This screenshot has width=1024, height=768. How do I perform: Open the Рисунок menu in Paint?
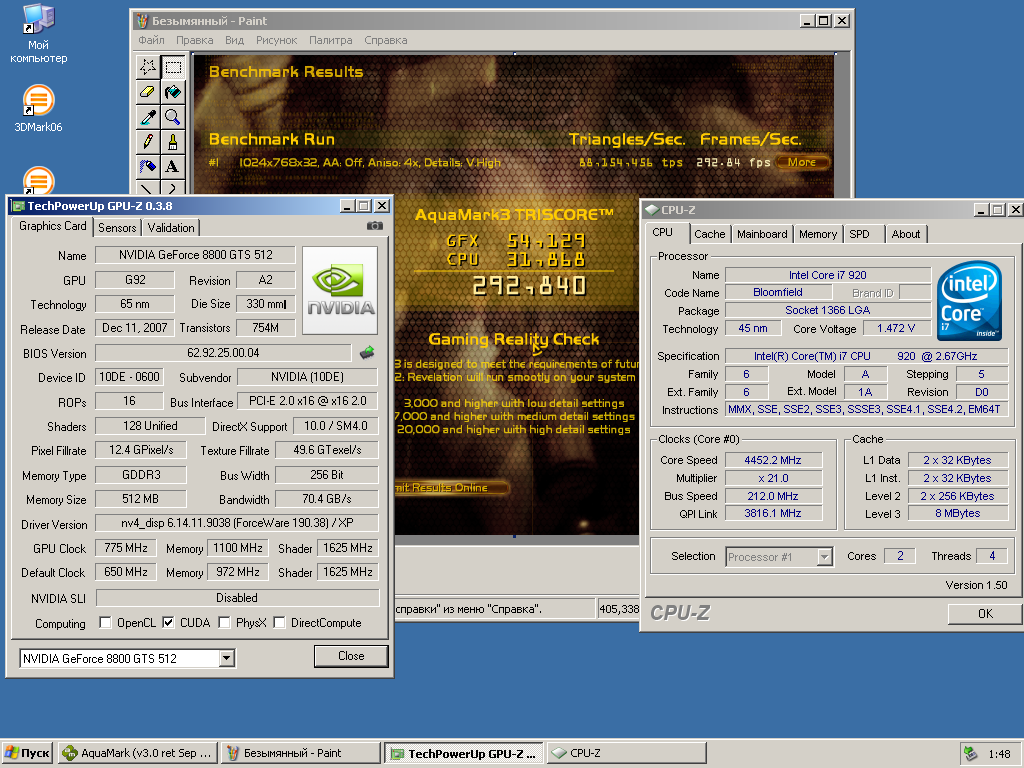[276, 40]
